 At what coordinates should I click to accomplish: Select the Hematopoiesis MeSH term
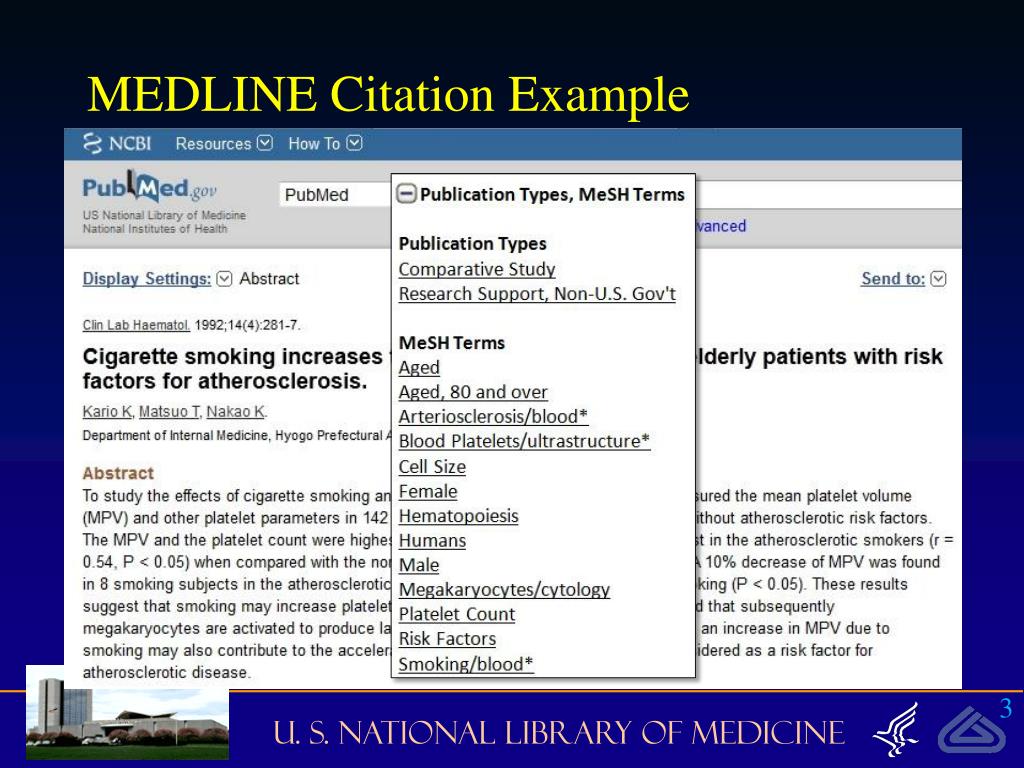(x=458, y=516)
